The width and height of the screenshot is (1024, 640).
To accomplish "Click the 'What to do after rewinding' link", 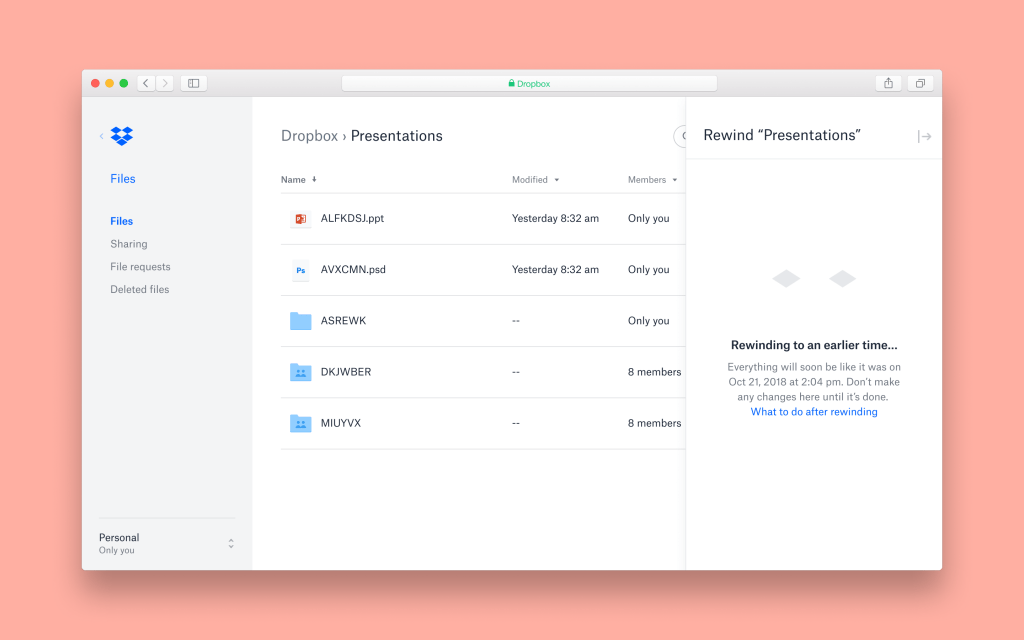I will click(814, 412).
